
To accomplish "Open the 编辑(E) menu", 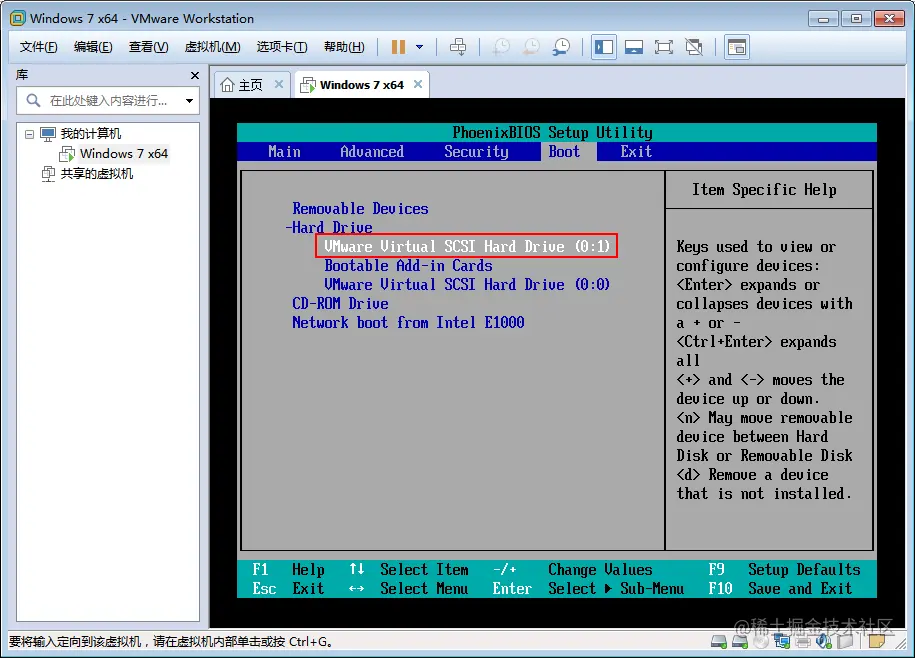I will coord(93,47).
